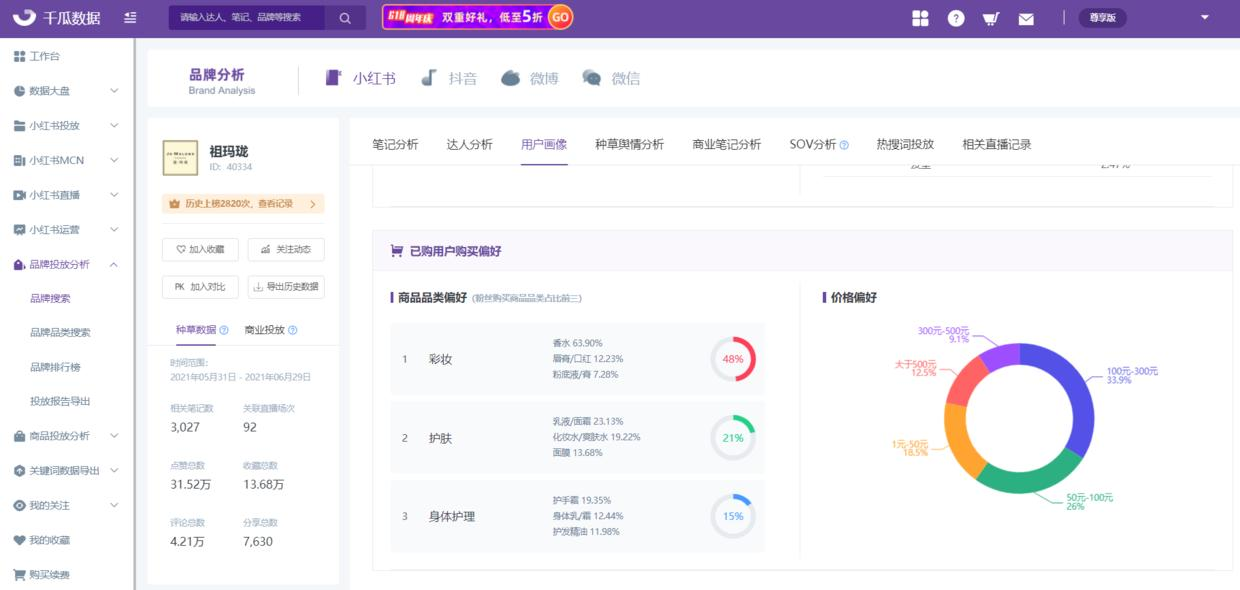Click the 导出历史数据 export button
Viewport: 1240px width, 590px height.
tap(285, 287)
